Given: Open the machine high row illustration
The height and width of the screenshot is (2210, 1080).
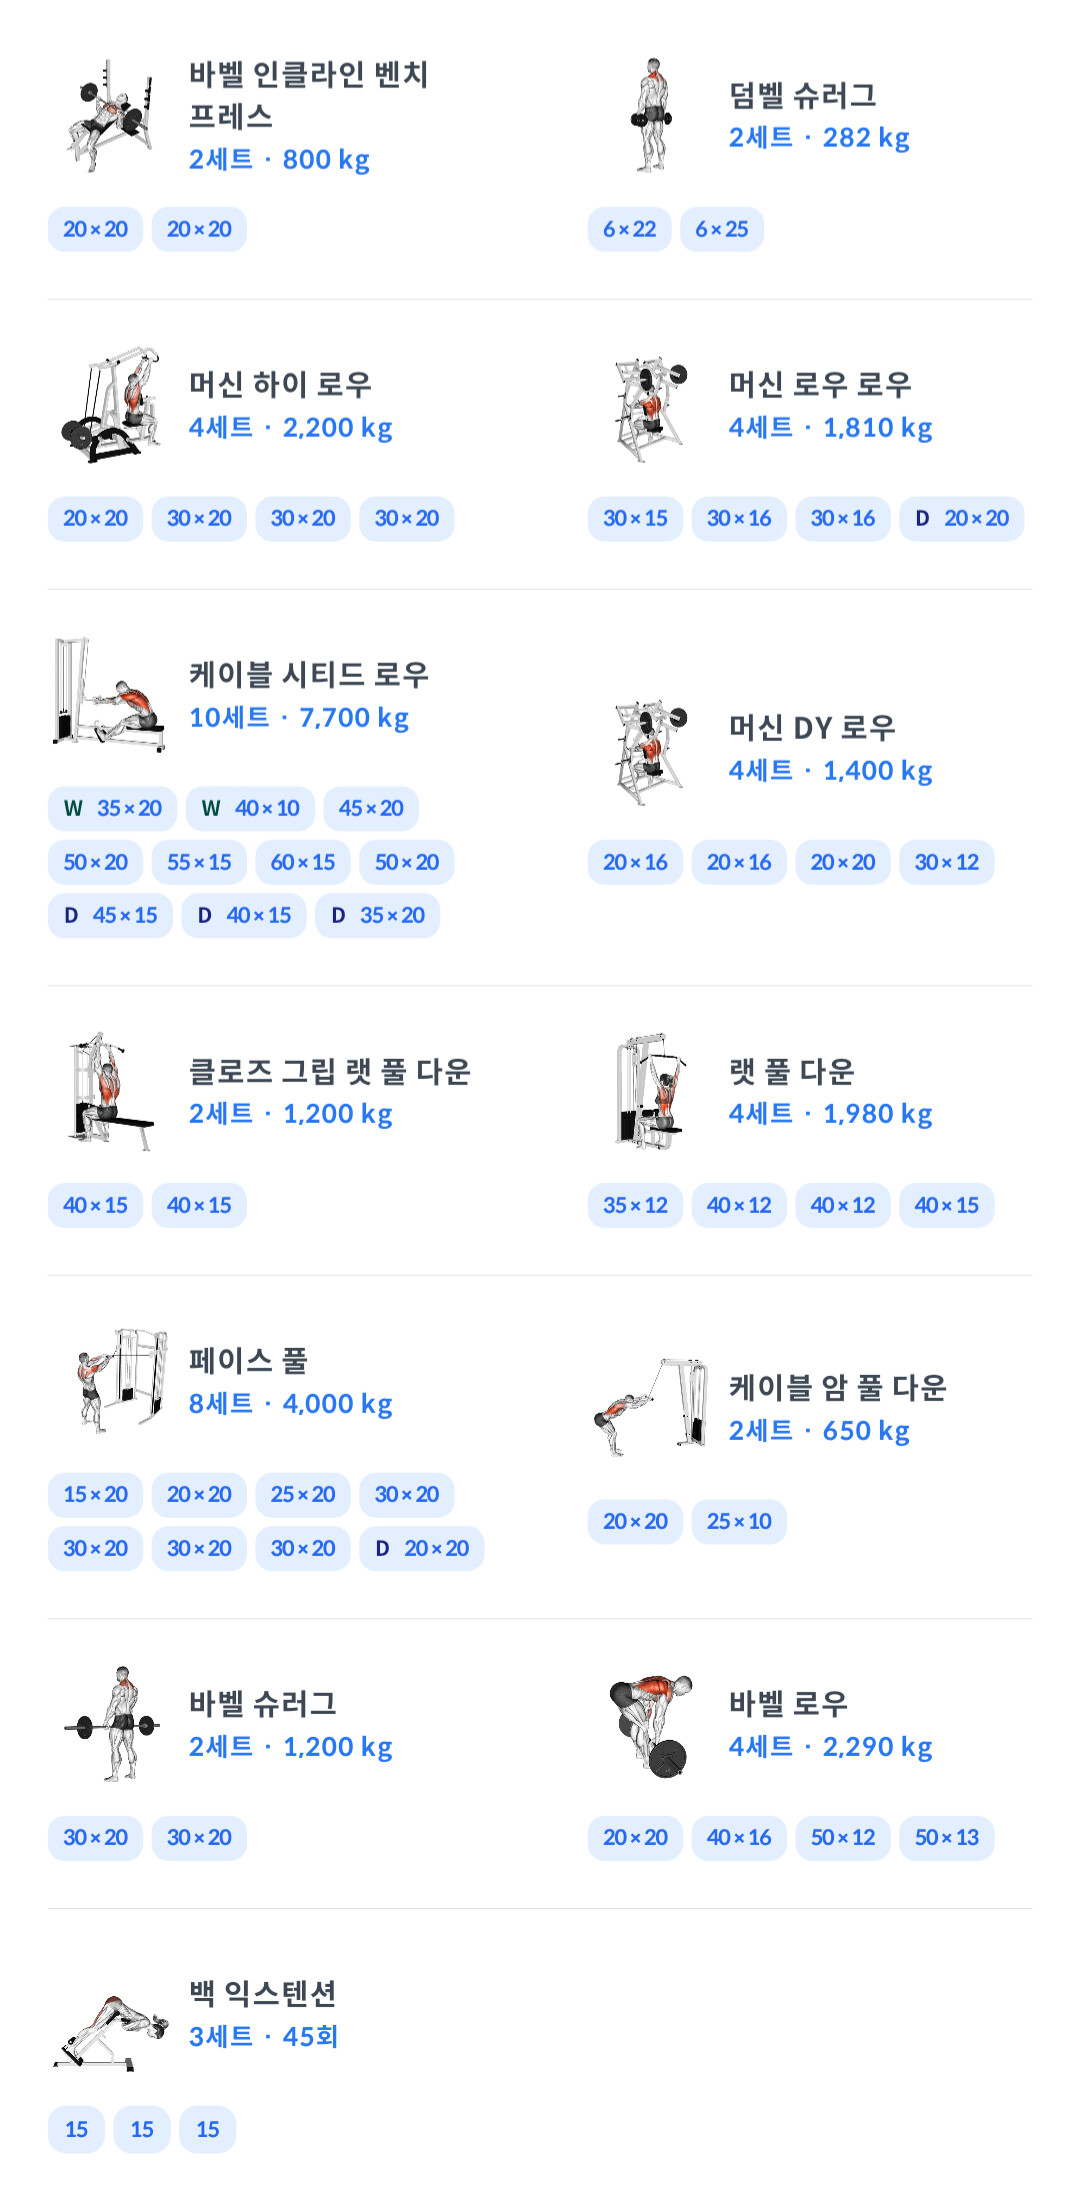Looking at the screenshot, I should click(109, 405).
